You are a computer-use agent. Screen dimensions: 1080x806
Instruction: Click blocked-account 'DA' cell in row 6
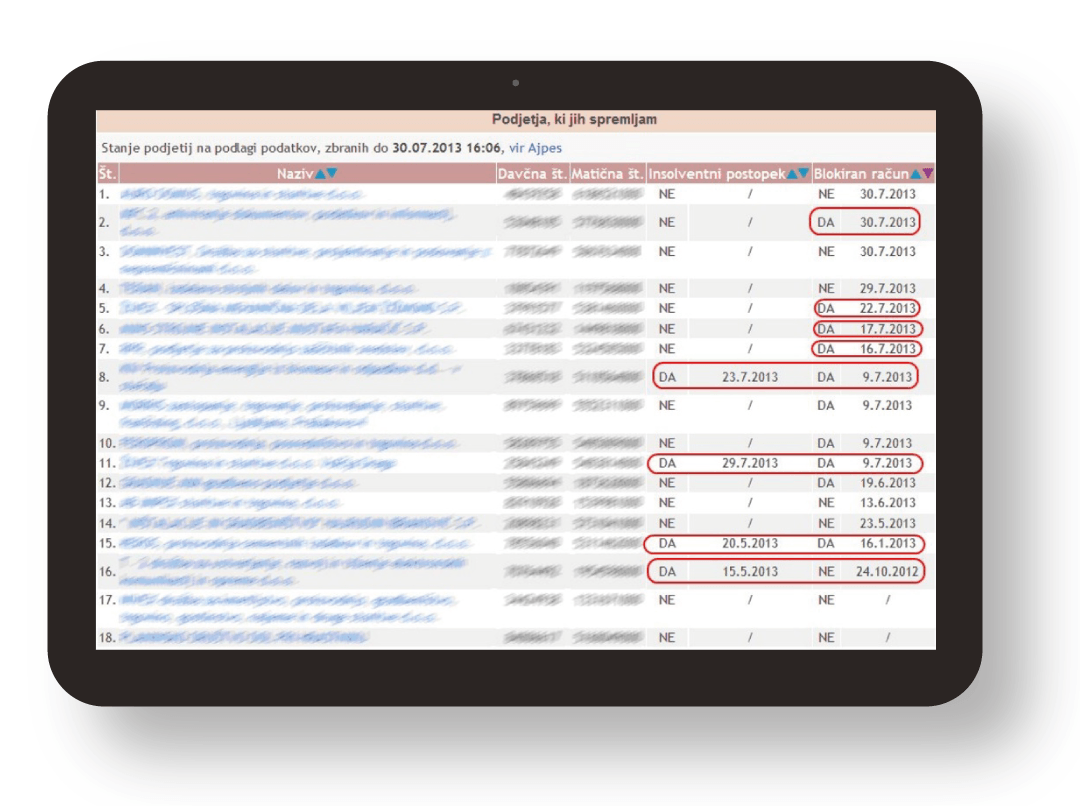coord(826,329)
